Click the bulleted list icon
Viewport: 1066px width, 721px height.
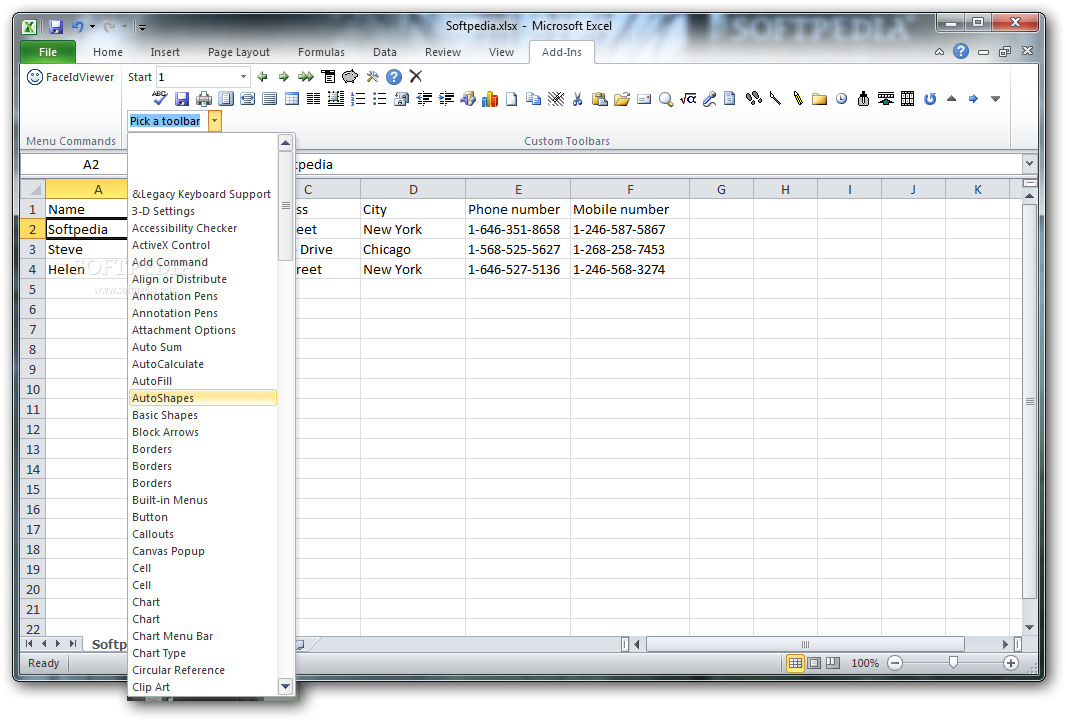click(380, 99)
